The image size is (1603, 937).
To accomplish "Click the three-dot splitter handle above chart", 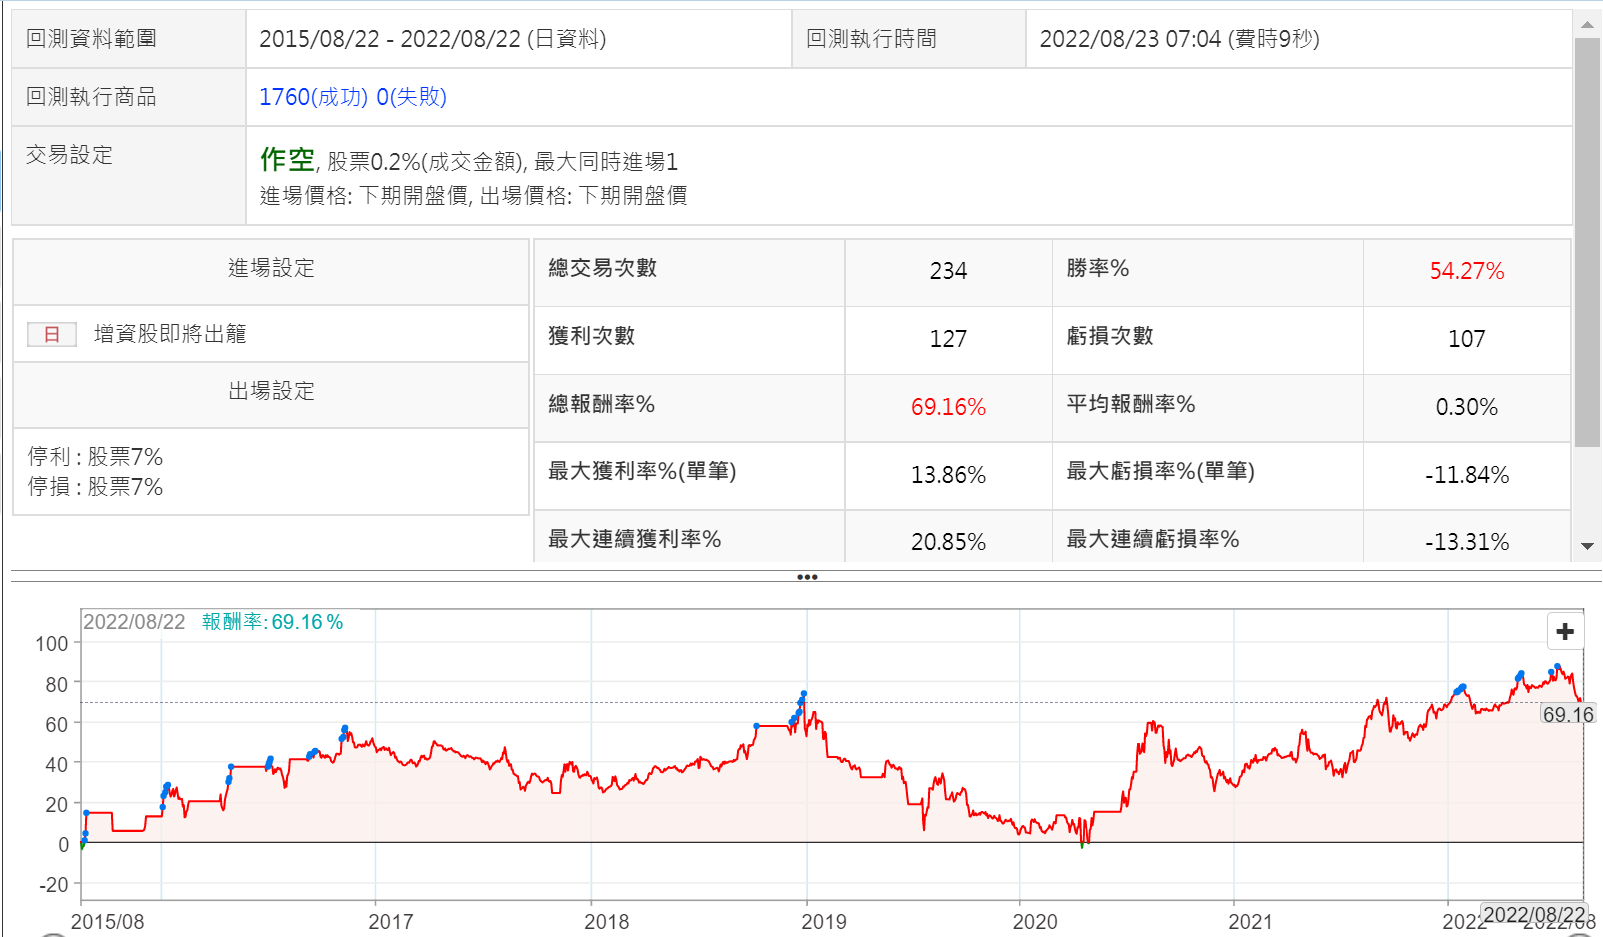I will point(807,577).
